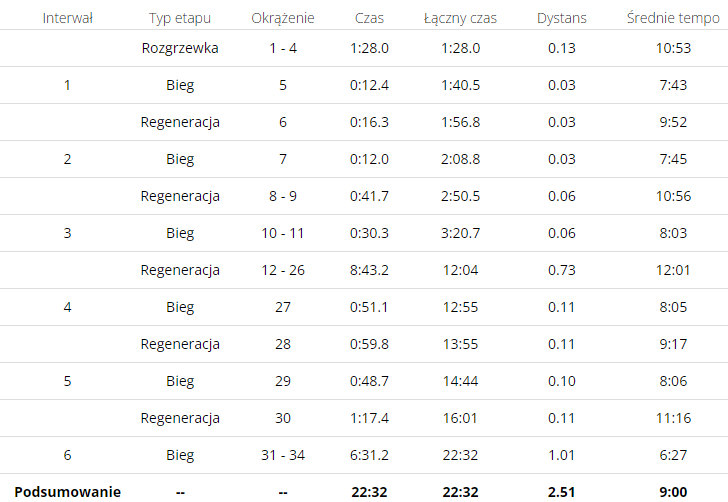Click the 11:16 average pace cell
This screenshot has width=728, height=502.
click(673, 418)
